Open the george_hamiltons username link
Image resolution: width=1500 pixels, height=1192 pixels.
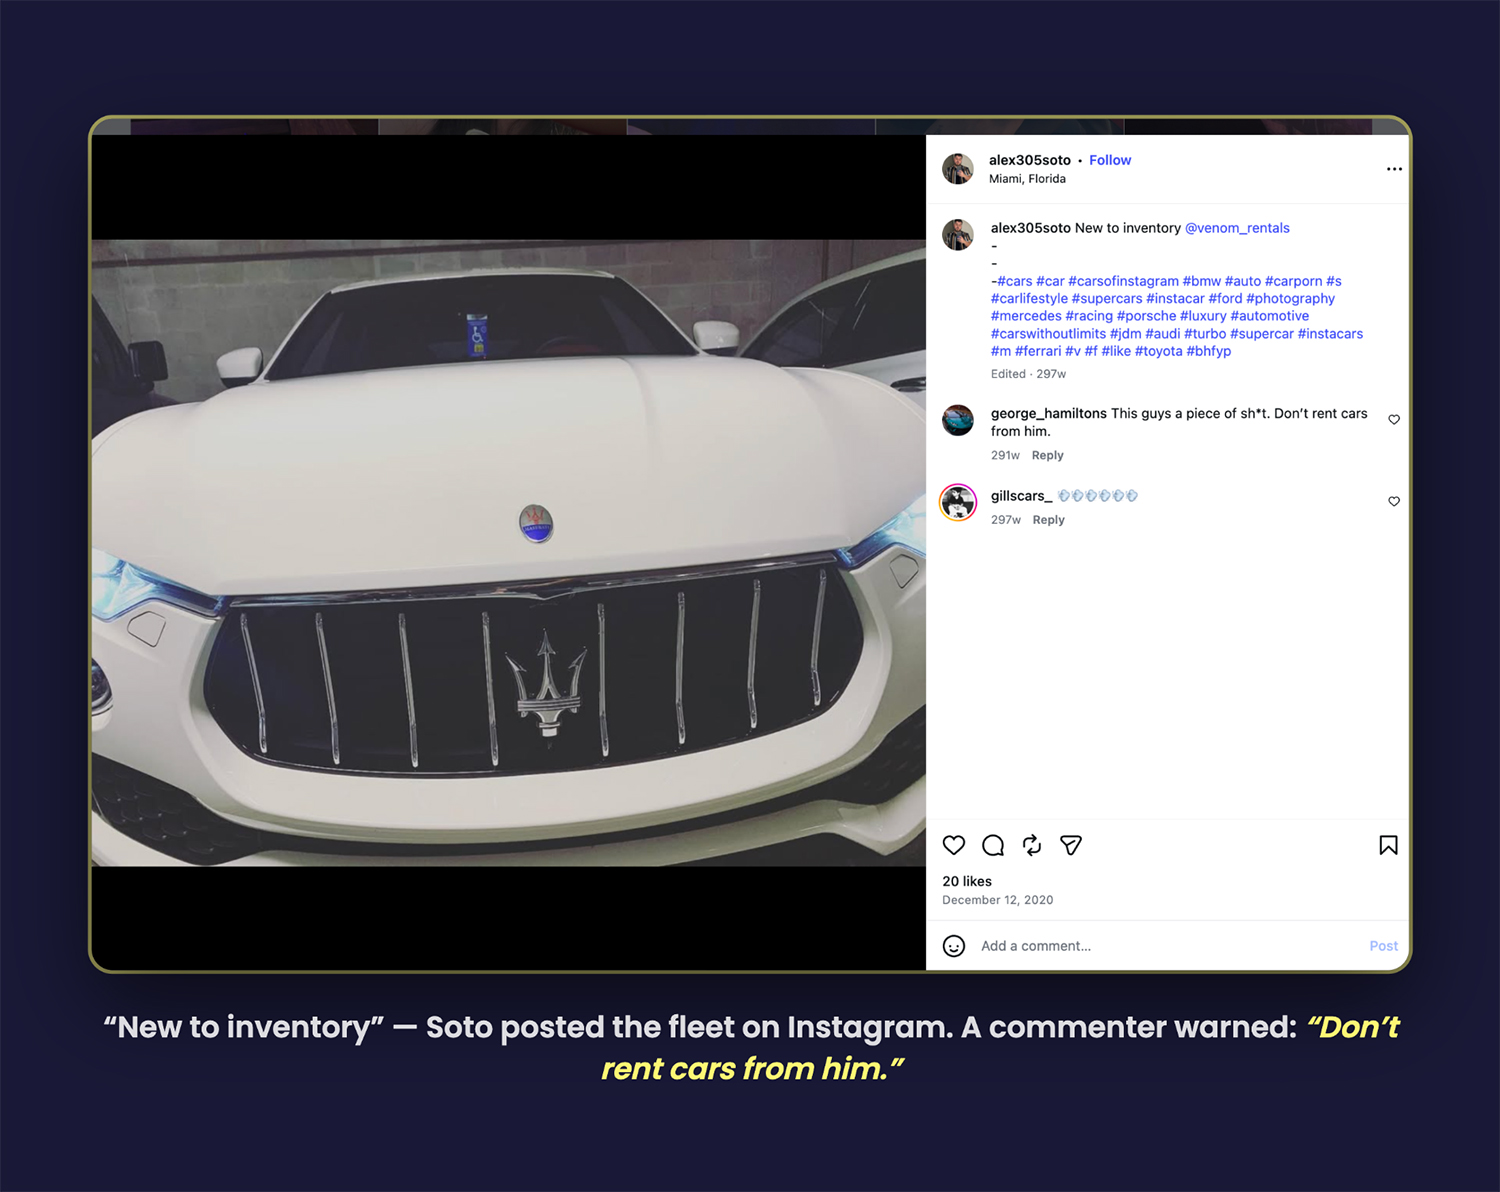pyautogui.click(x=1049, y=414)
